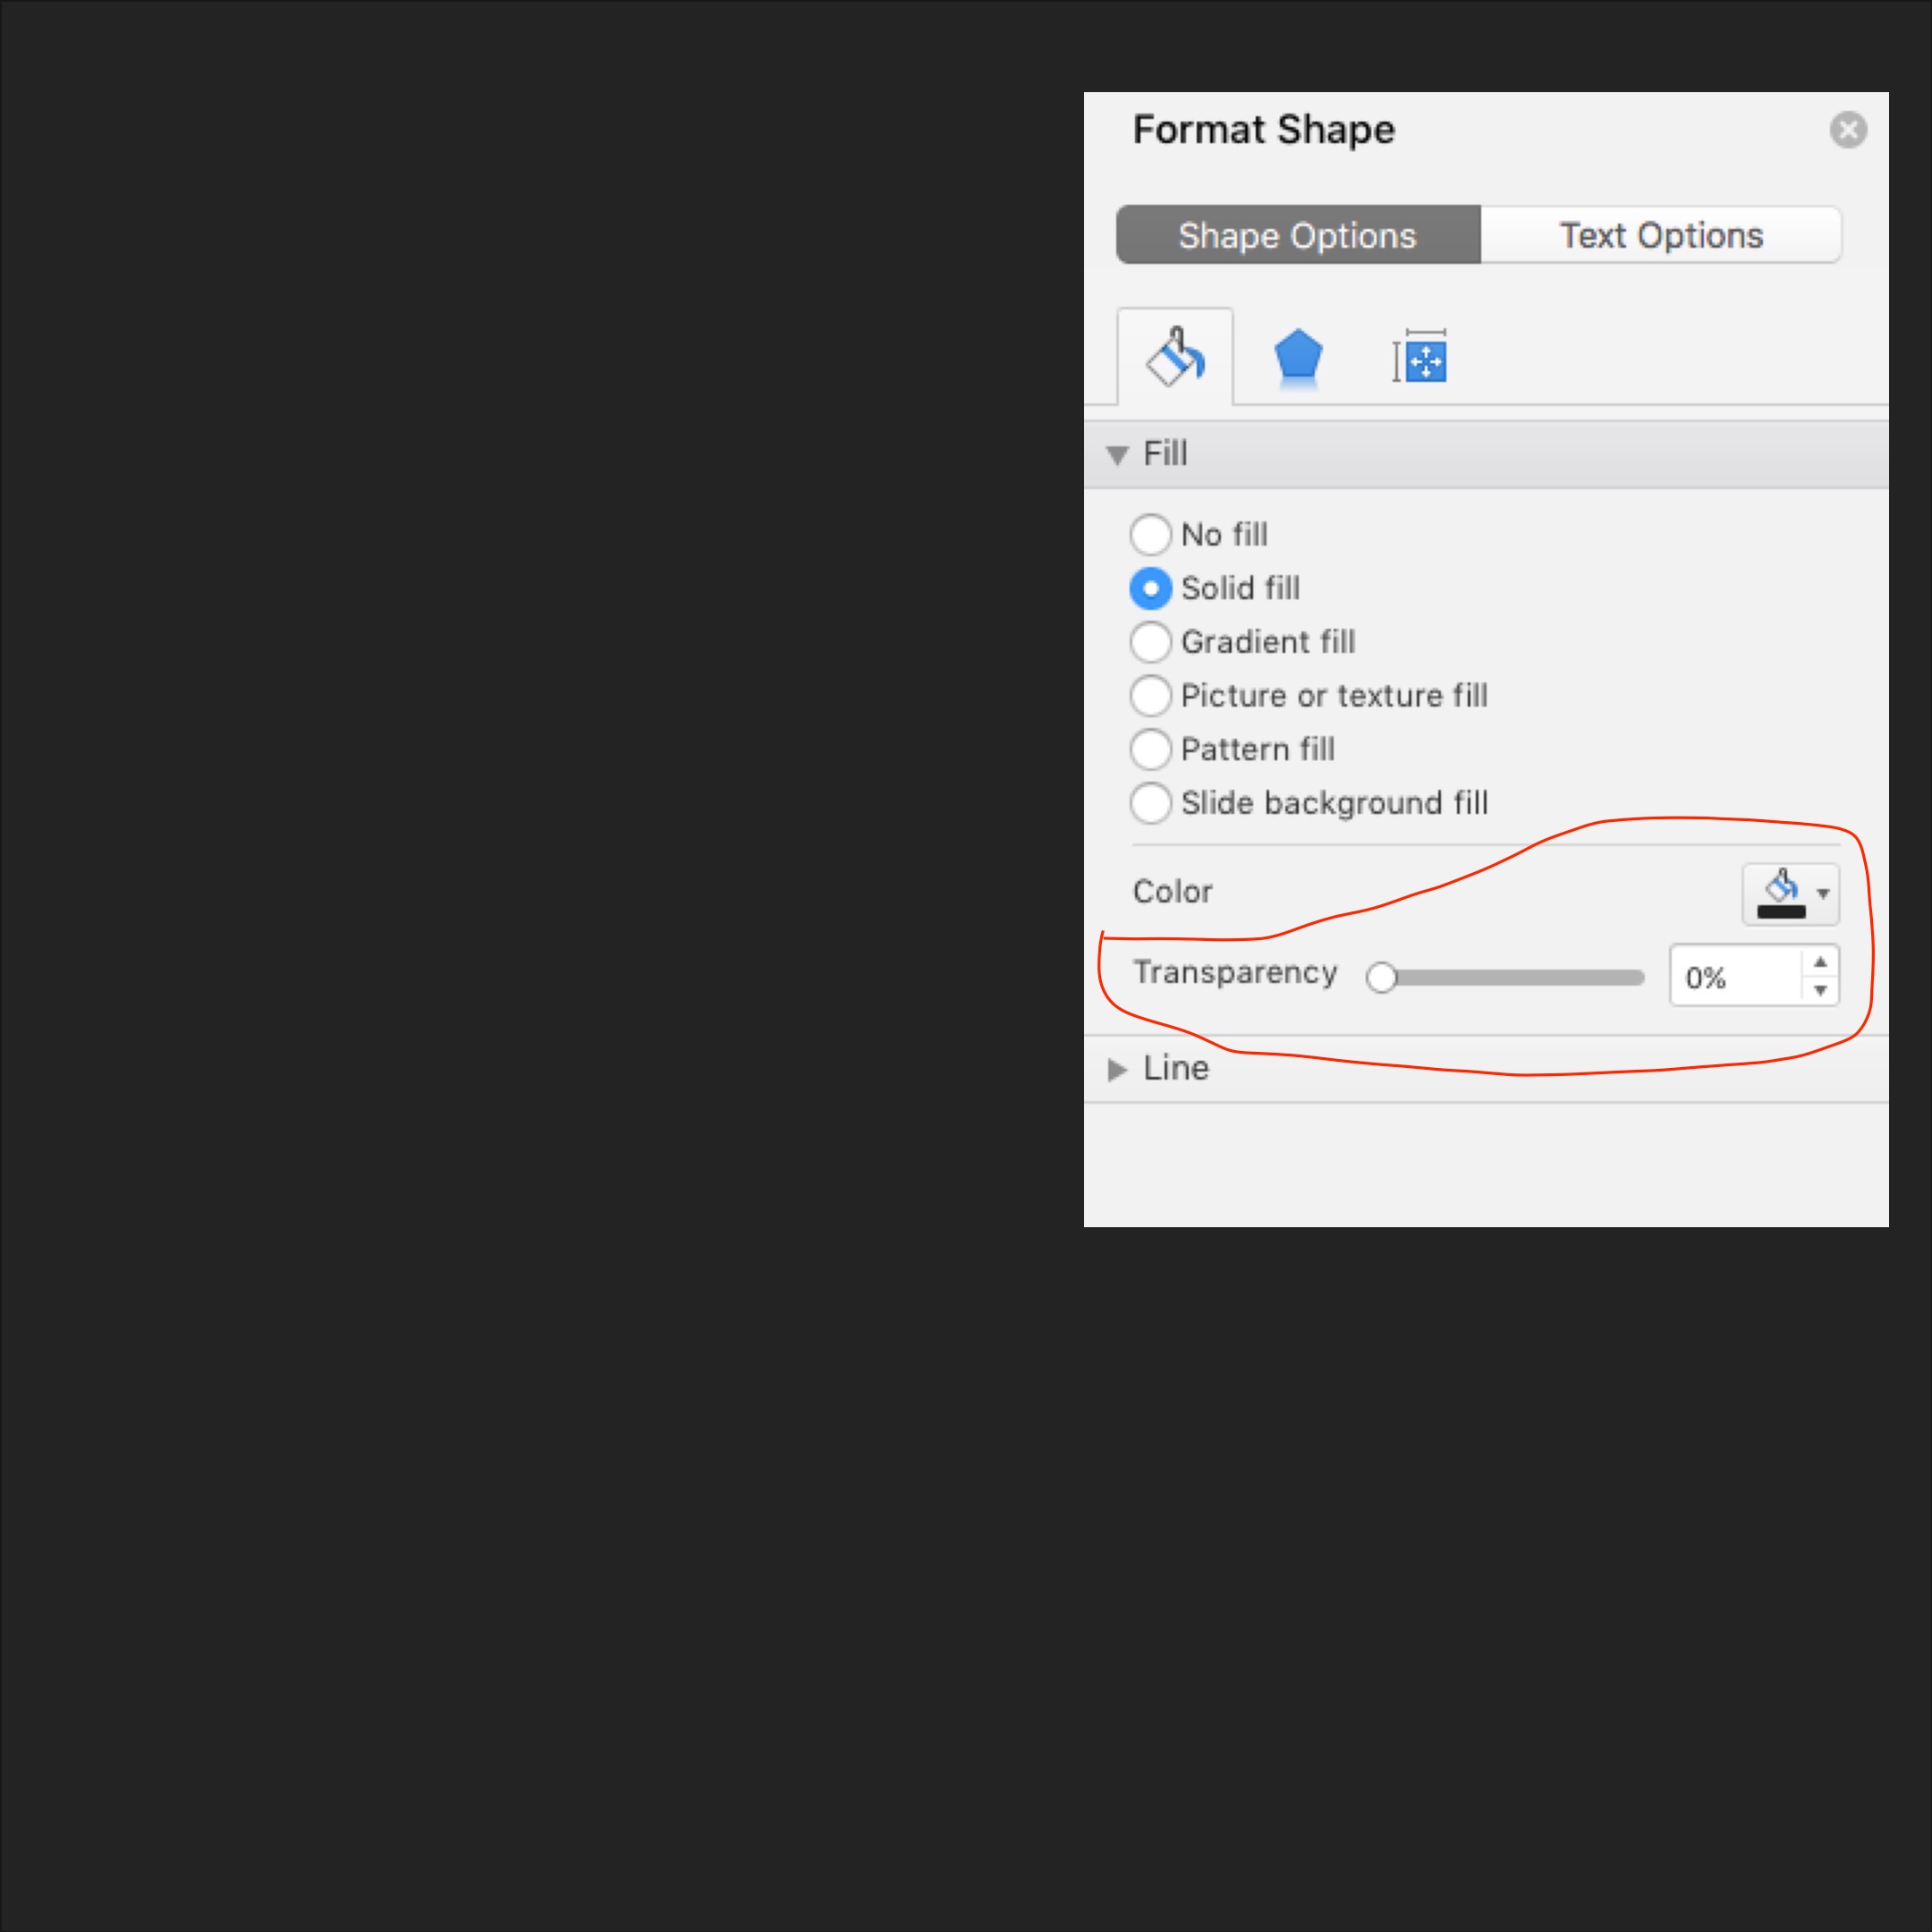Click the fill color paint bucket icon
This screenshot has height=1932, width=1932.
[1781, 892]
